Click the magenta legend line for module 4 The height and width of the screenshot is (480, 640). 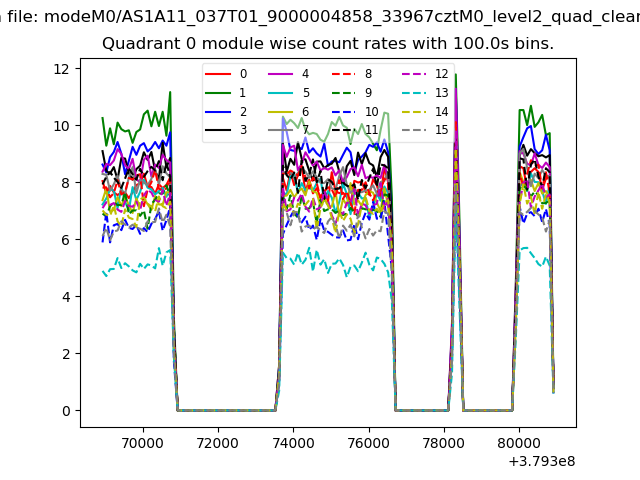[x=282, y=74]
